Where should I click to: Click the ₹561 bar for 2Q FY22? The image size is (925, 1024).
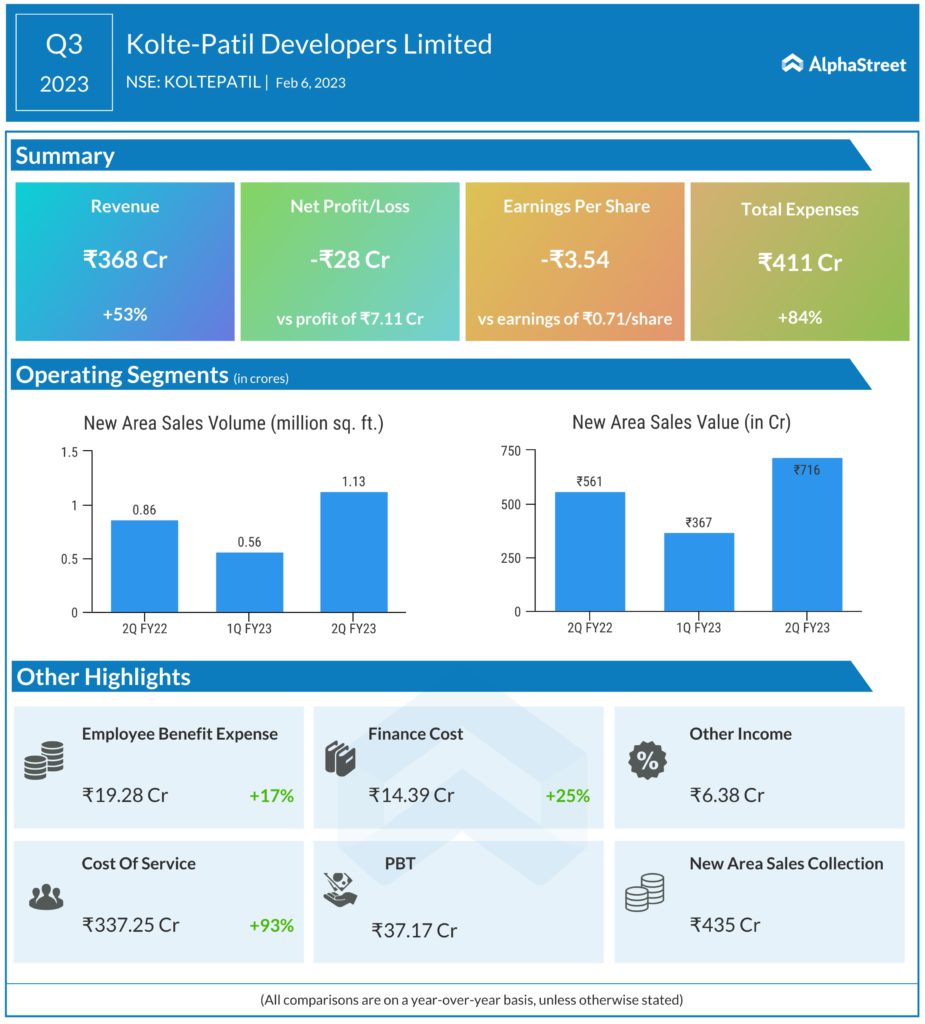[x=589, y=551]
